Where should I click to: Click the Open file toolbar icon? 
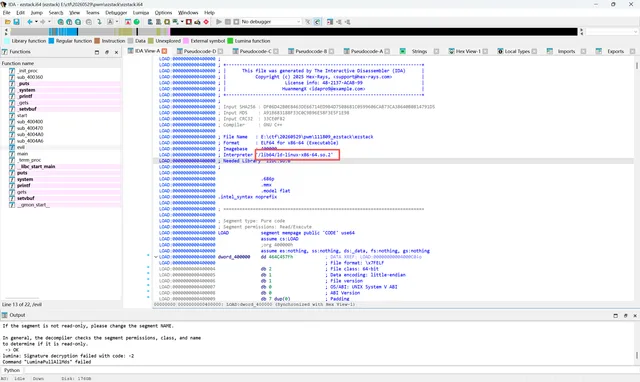click(8, 22)
